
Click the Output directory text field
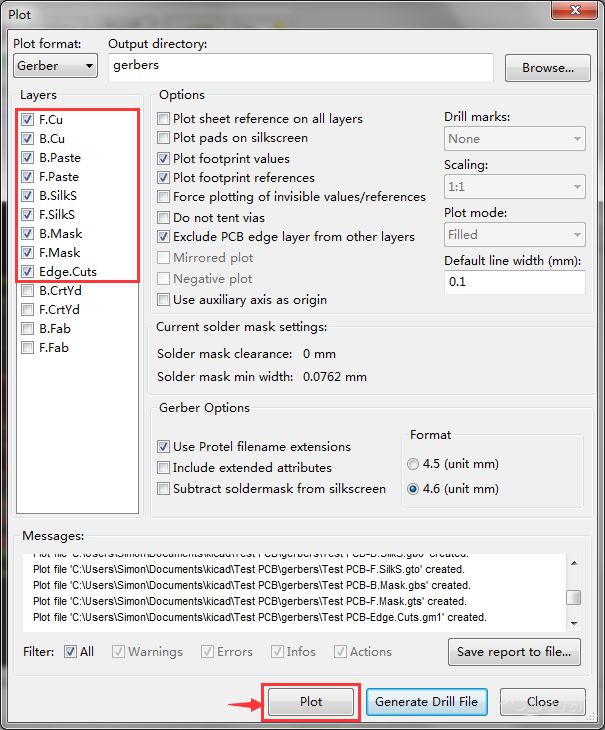coord(300,67)
